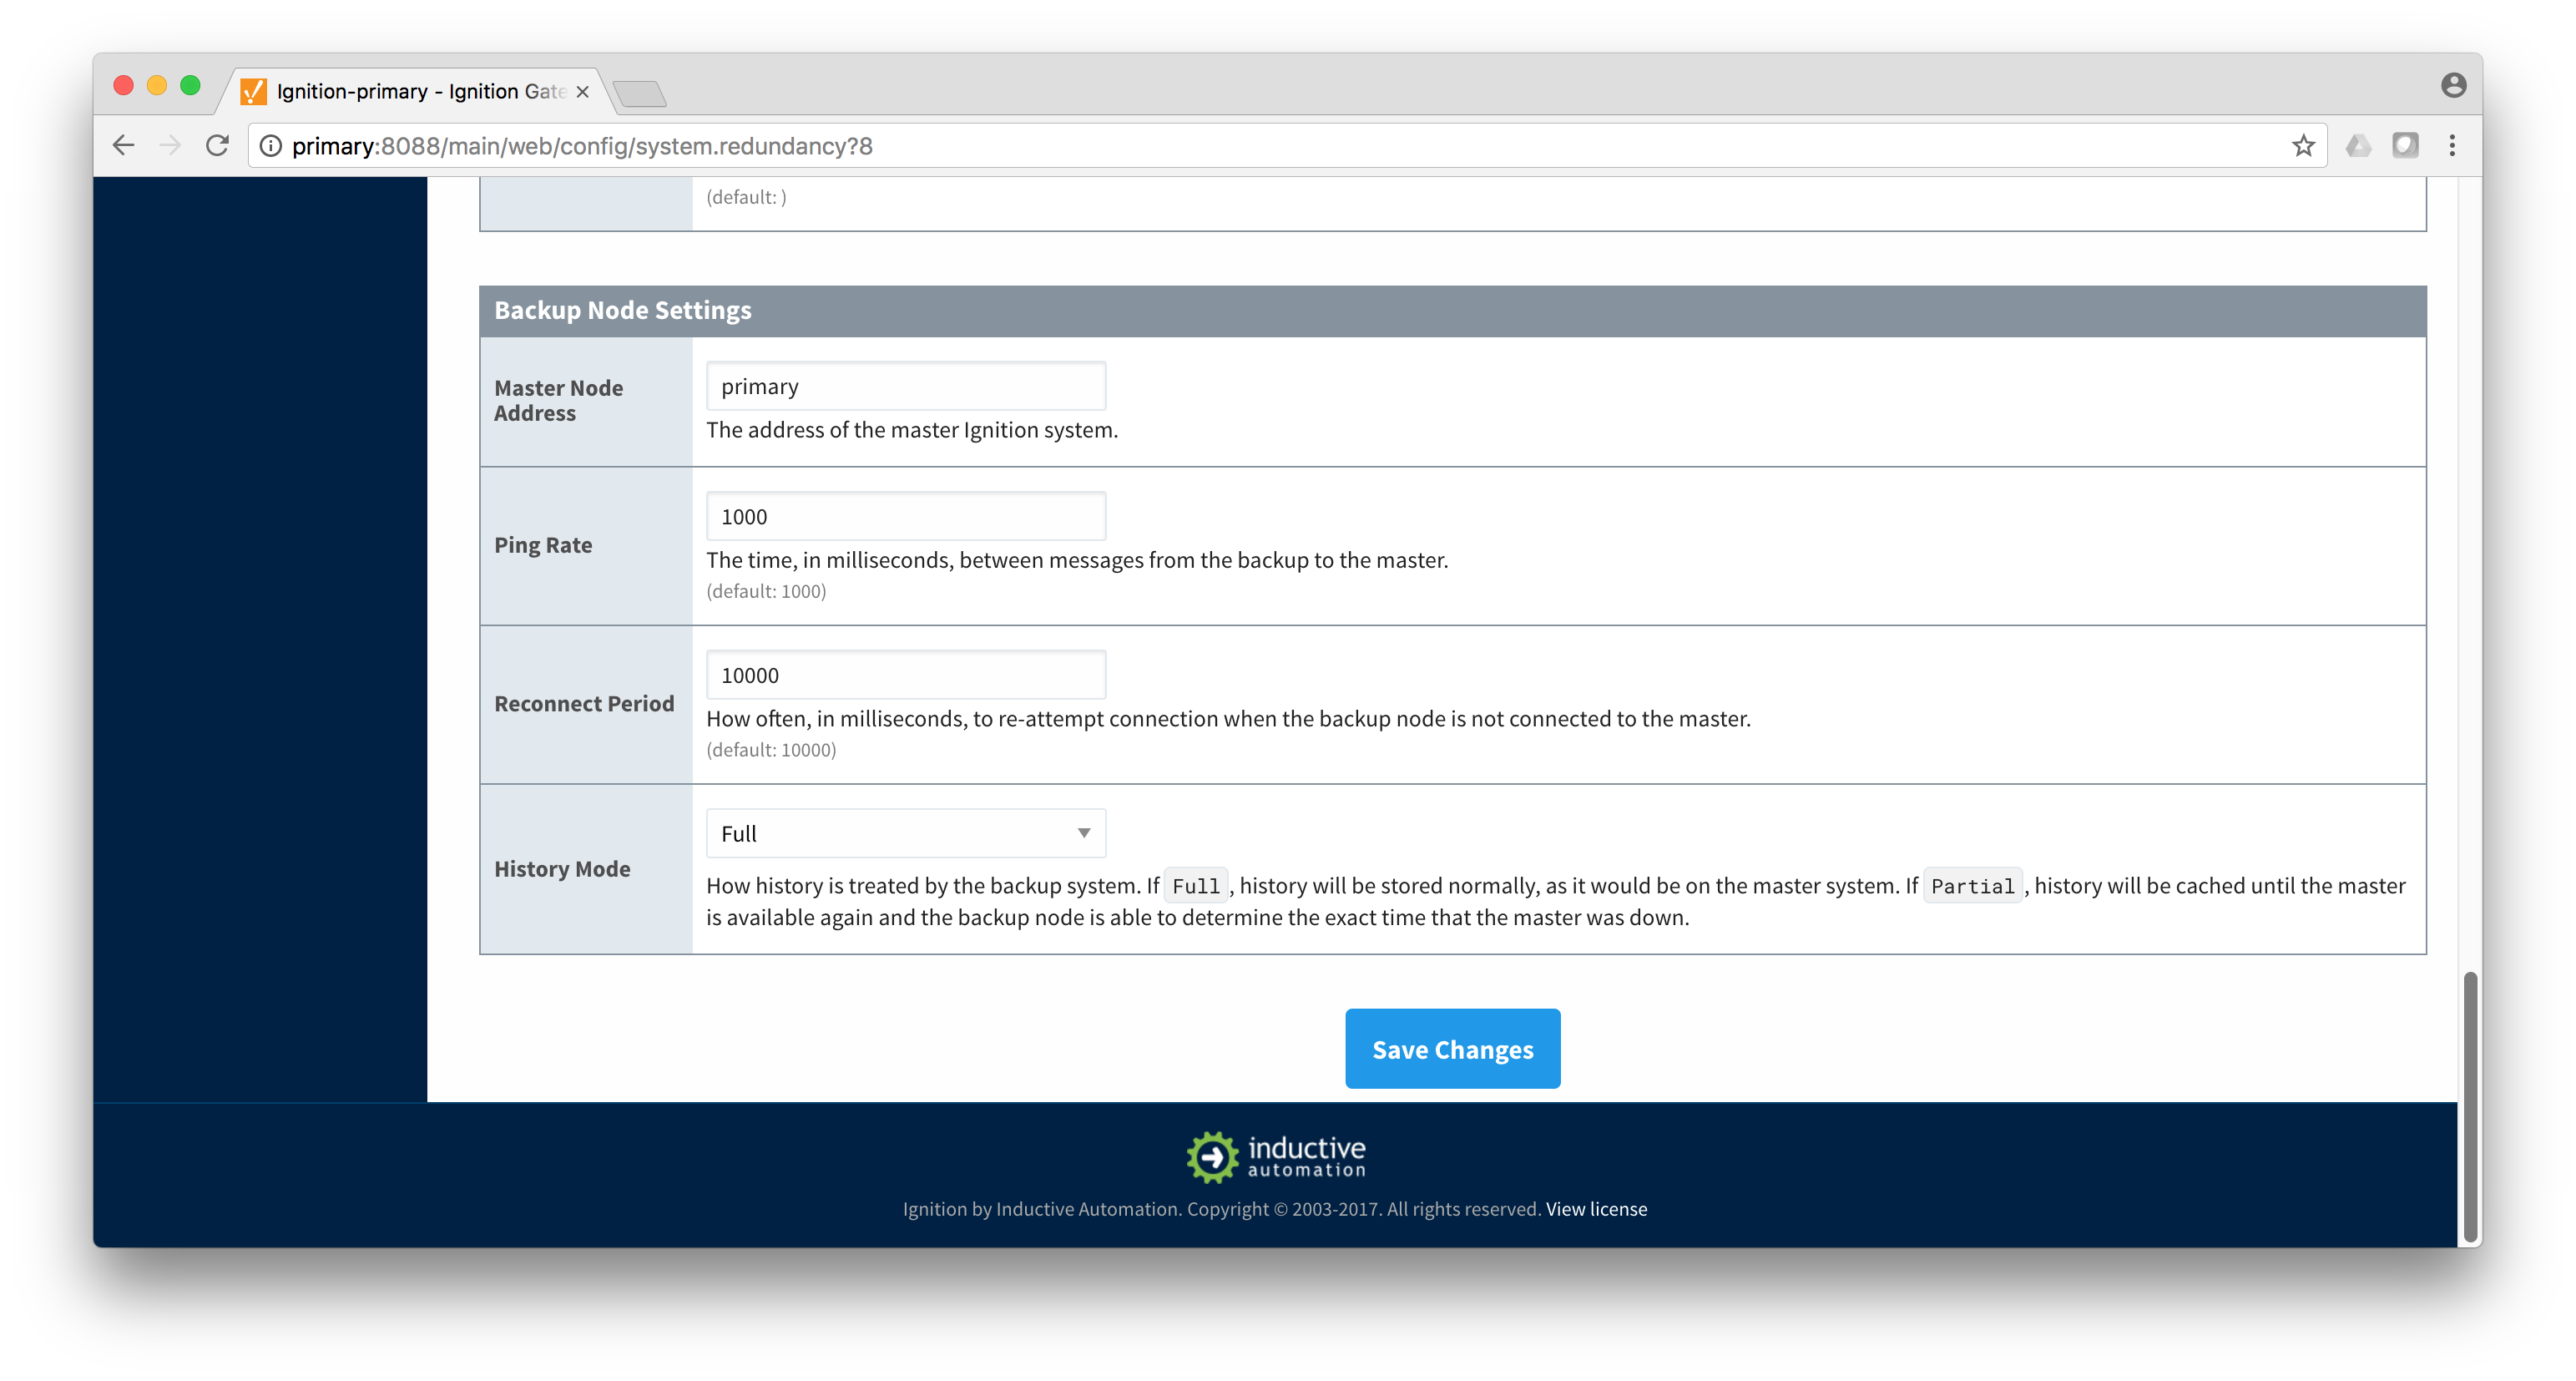Open the History Mode dropdown
Viewport: 2576px width, 1381px height.
906,833
